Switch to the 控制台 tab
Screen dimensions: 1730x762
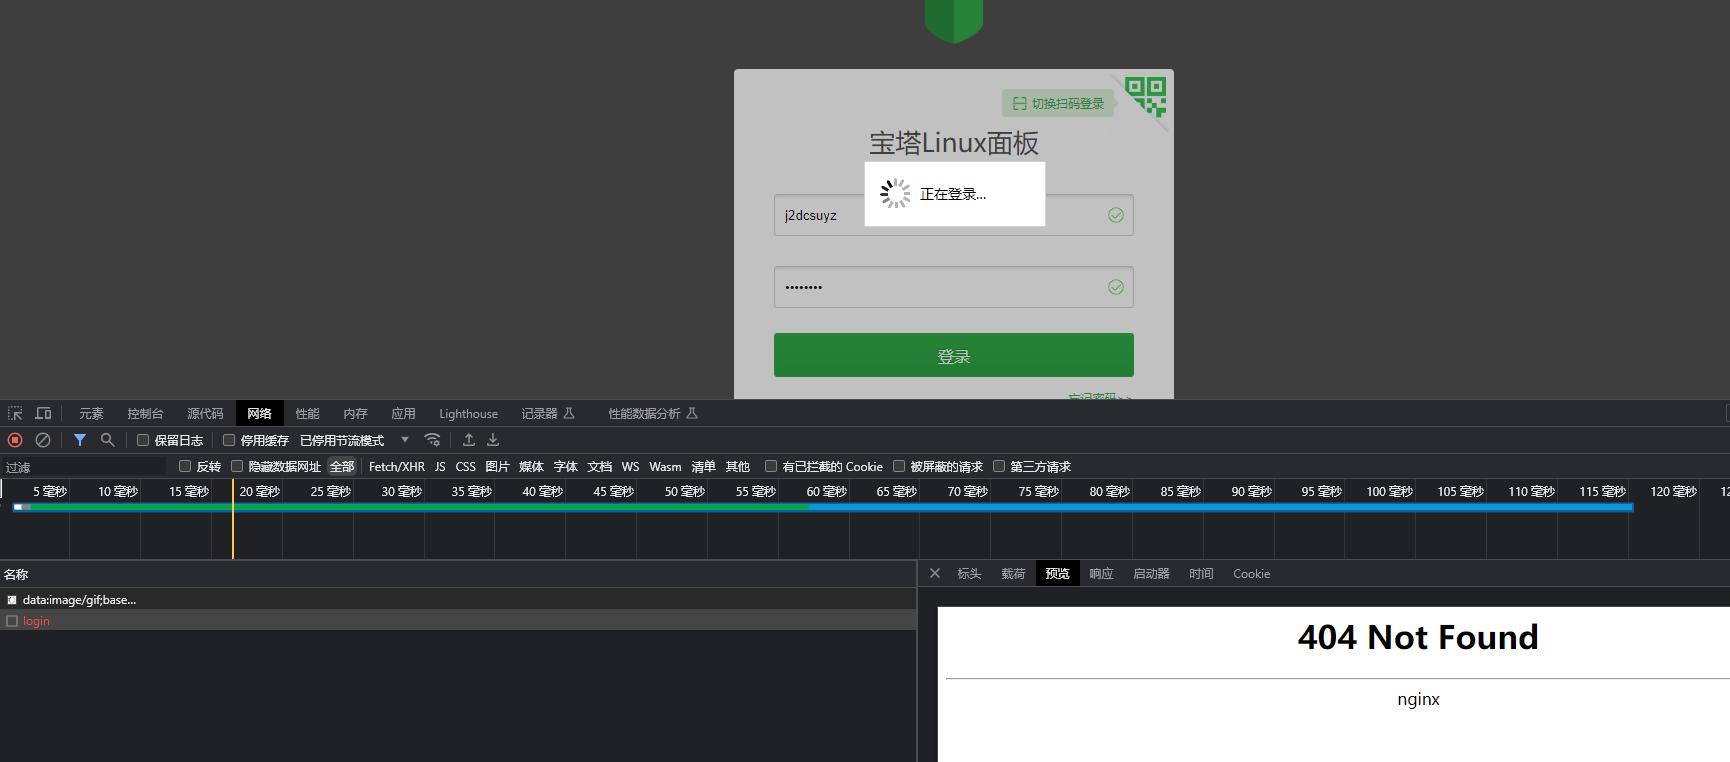click(x=145, y=413)
